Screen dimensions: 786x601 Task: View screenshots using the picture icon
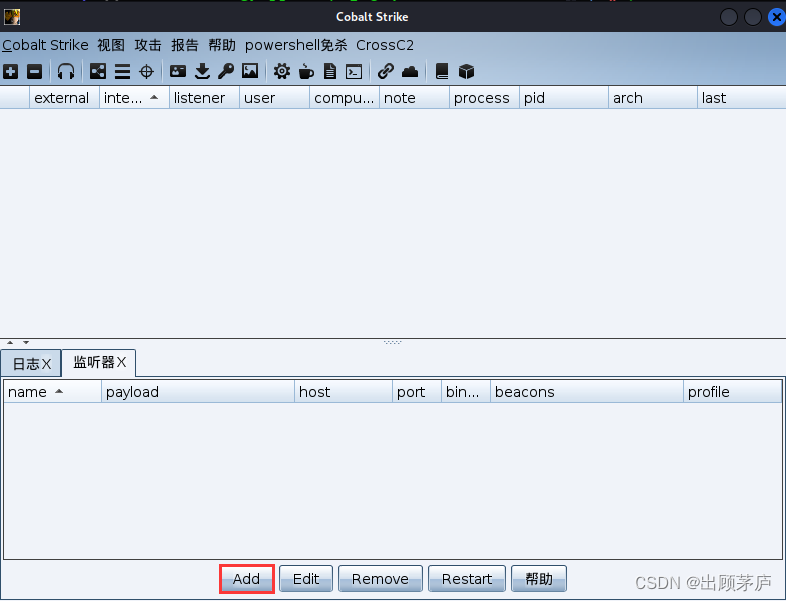click(x=250, y=71)
